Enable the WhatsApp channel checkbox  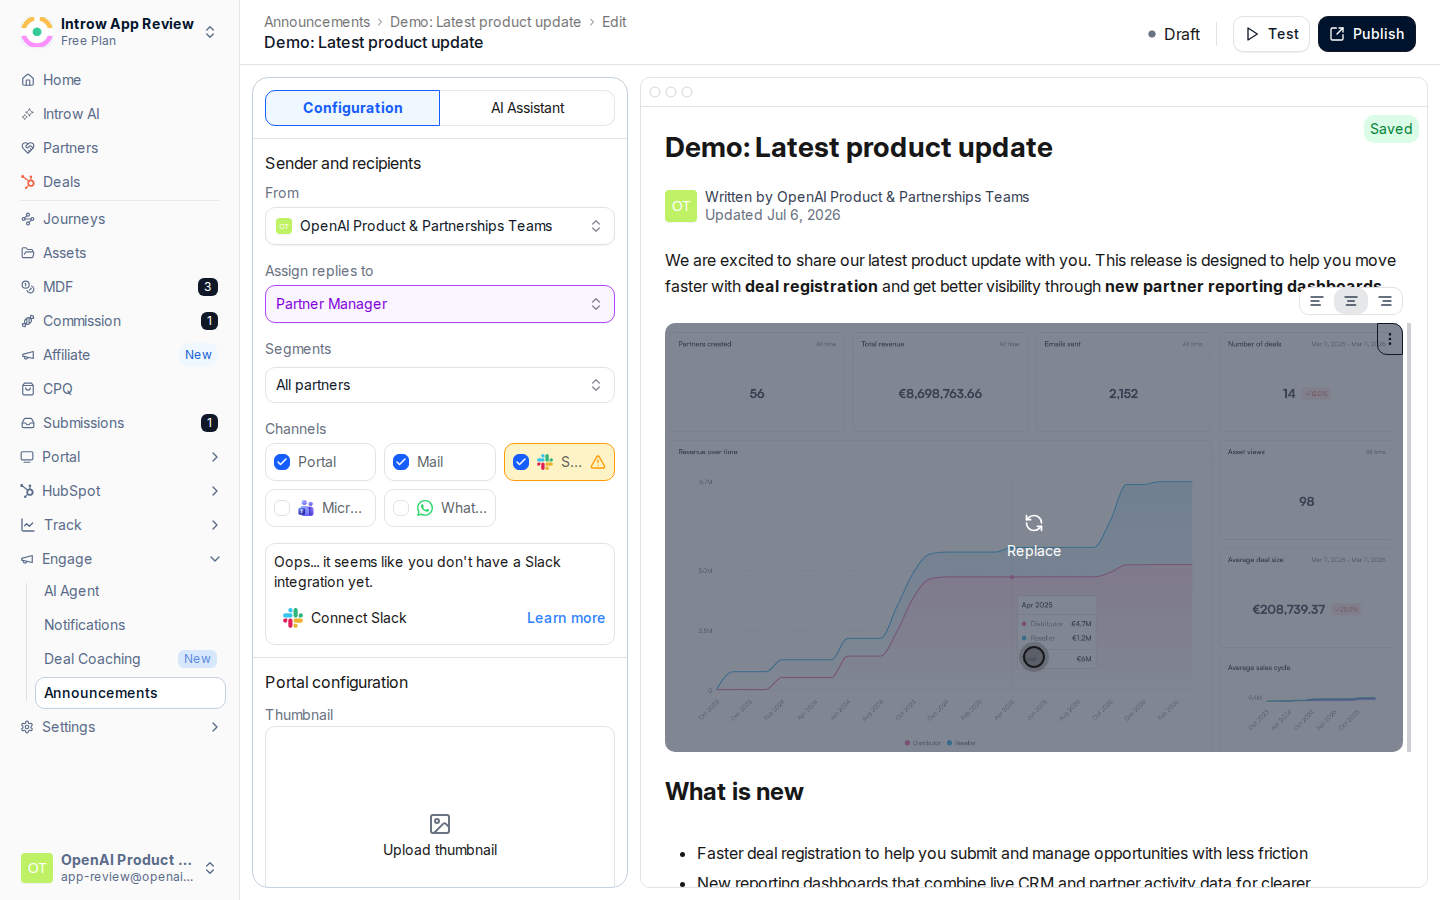click(x=401, y=508)
